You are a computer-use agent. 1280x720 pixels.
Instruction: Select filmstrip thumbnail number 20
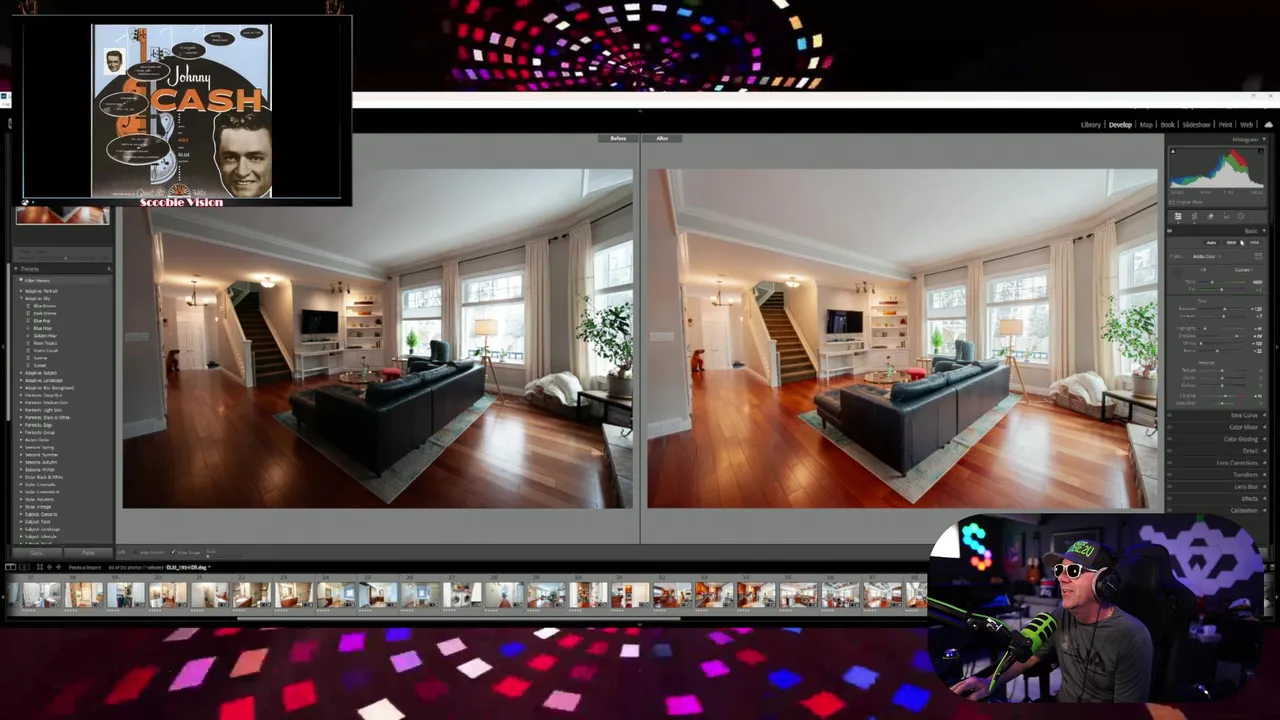tap(168, 595)
